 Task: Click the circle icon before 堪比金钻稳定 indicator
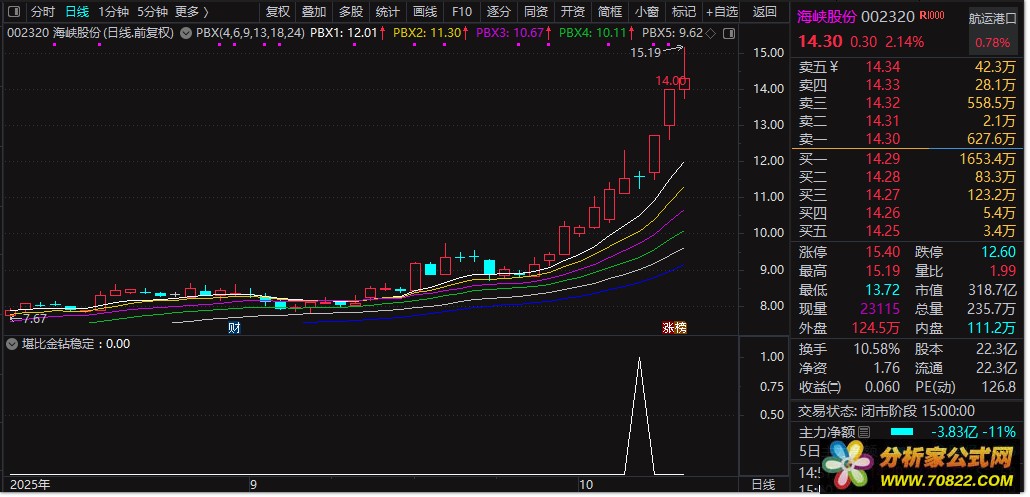(x=11, y=343)
